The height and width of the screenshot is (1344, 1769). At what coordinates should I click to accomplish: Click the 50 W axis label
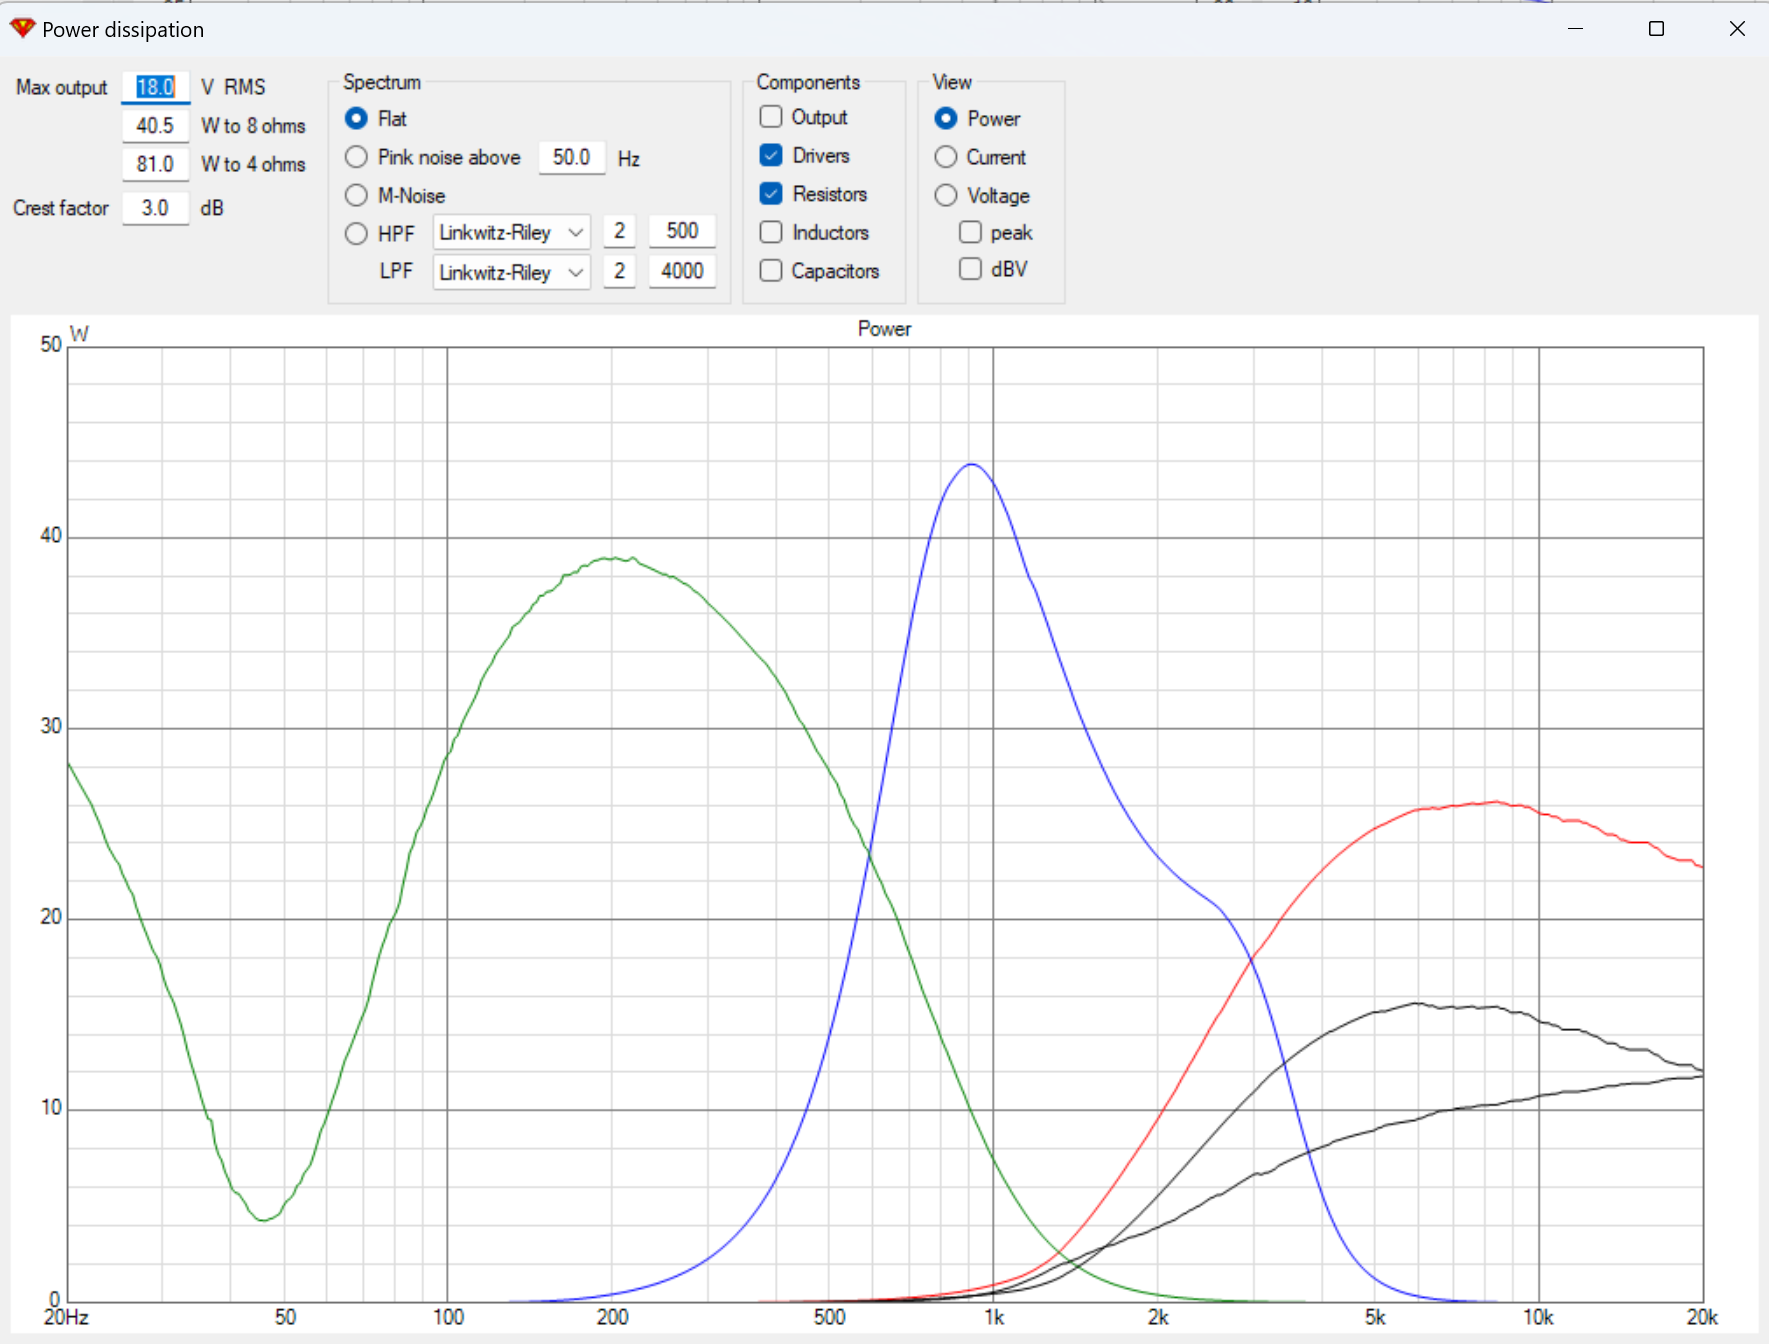coord(51,344)
